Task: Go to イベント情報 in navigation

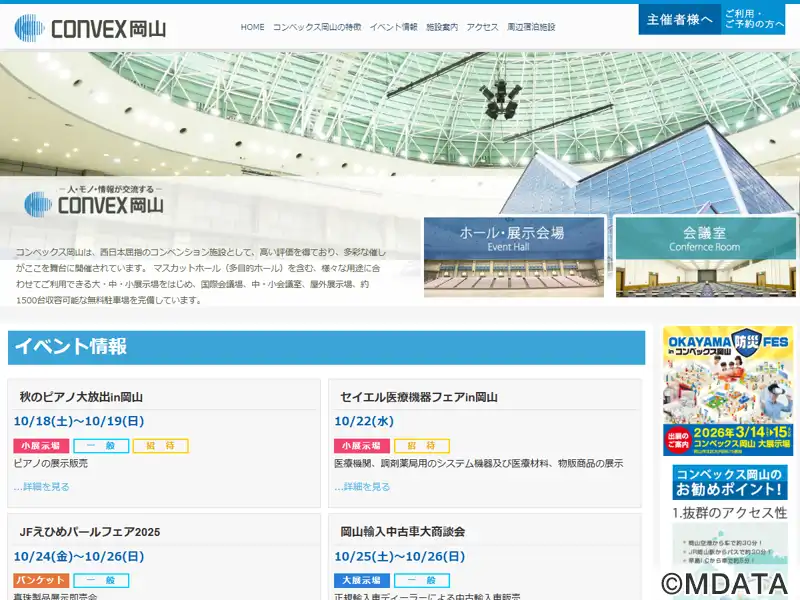Action: pyautogui.click(x=393, y=27)
